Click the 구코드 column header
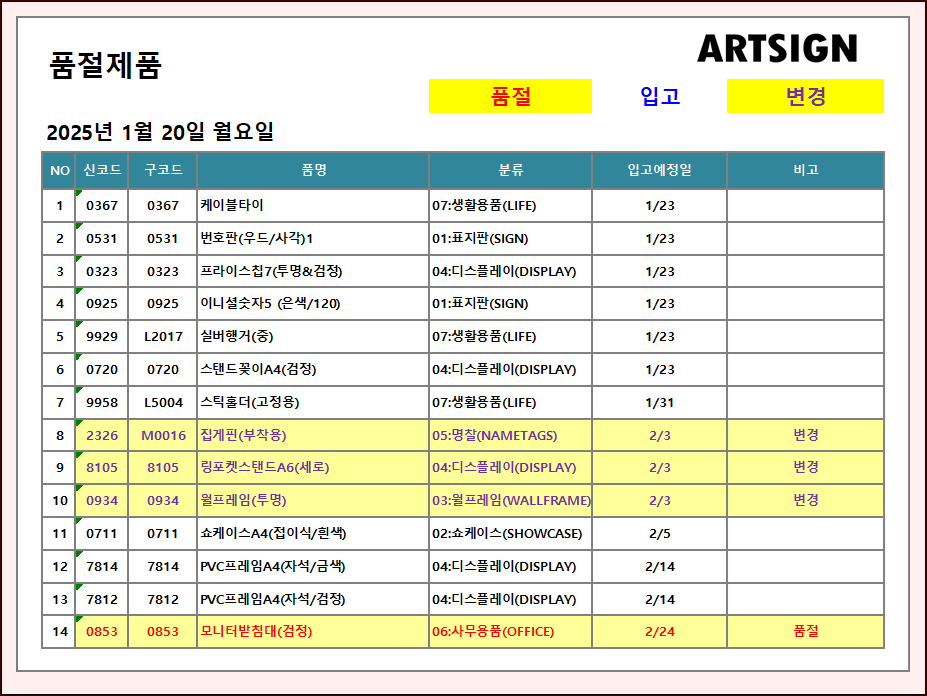The height and width of the screenshot is (696, 927). pyautogui.click(x=163, y=170)
